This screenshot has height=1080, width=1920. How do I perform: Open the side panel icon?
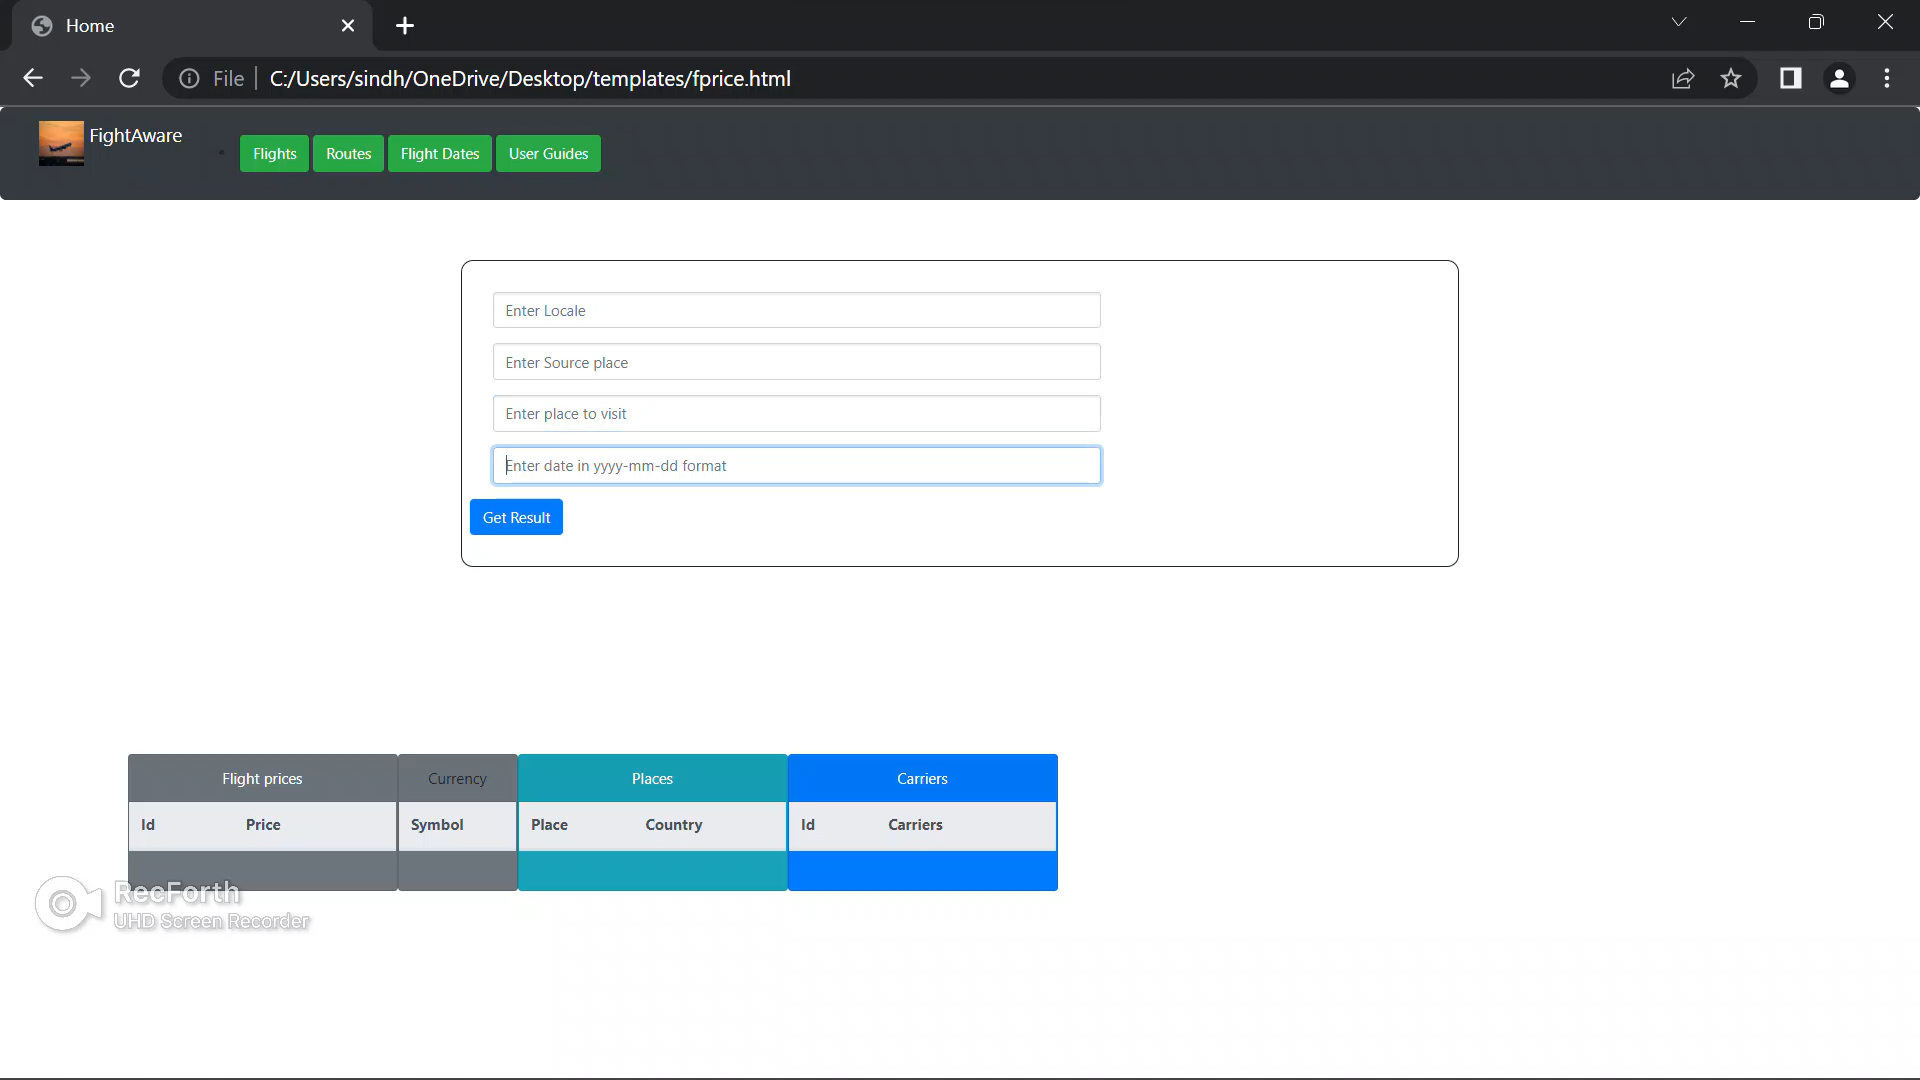[1791, 78]
